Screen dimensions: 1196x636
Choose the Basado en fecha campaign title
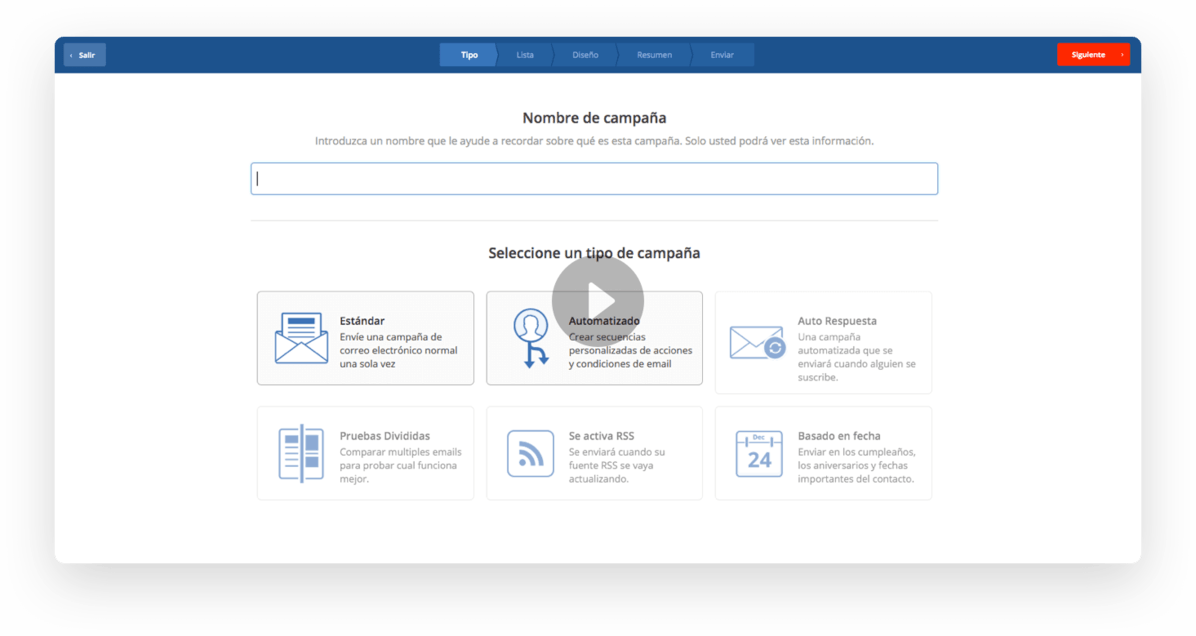click(839, 436)
